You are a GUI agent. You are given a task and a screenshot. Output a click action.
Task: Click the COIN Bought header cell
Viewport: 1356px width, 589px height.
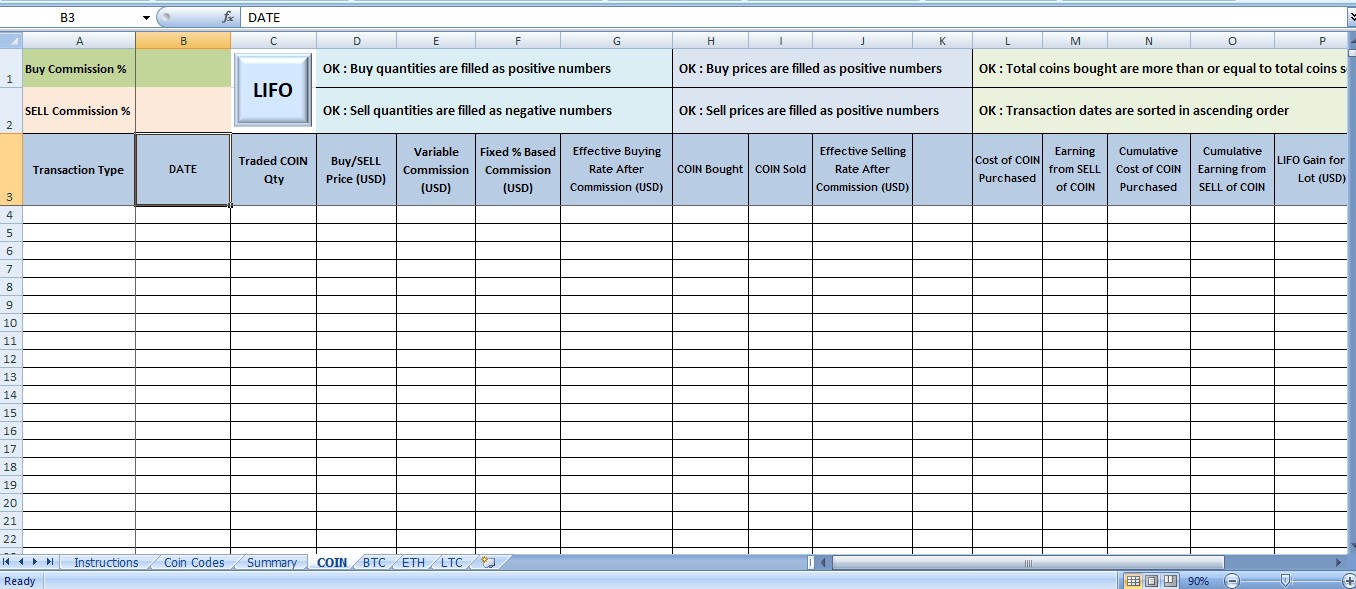click(710, 169)
